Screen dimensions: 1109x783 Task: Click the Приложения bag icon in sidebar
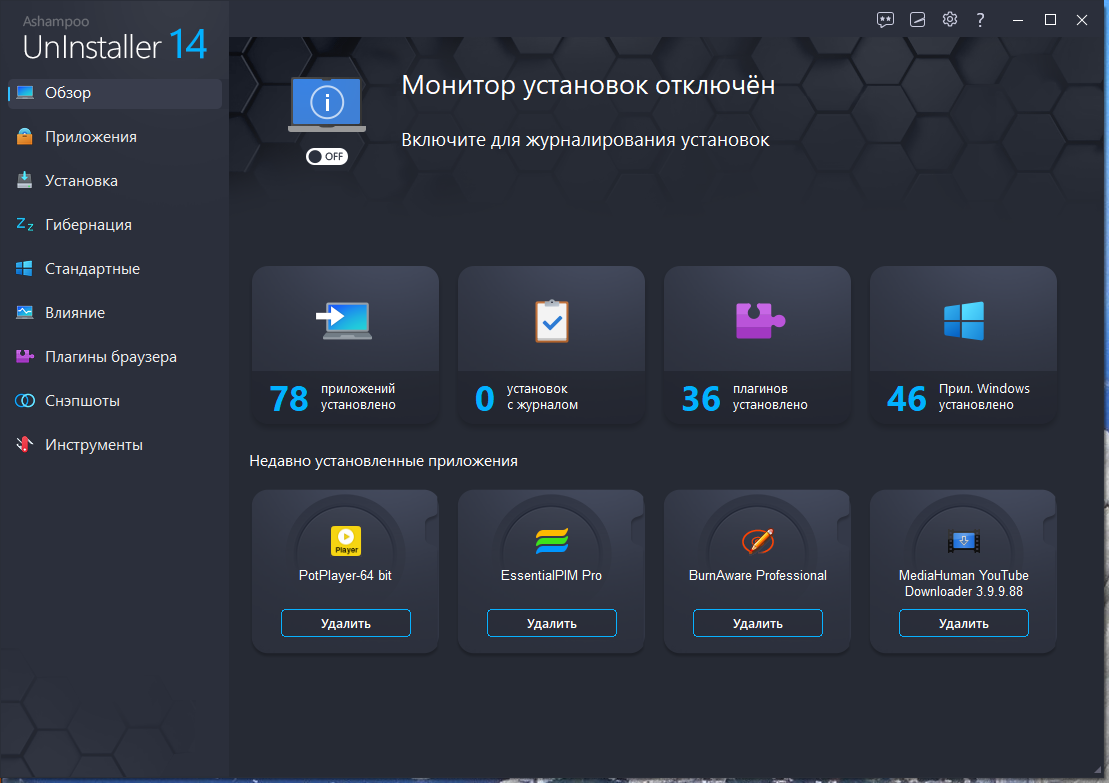click(25, 137)
